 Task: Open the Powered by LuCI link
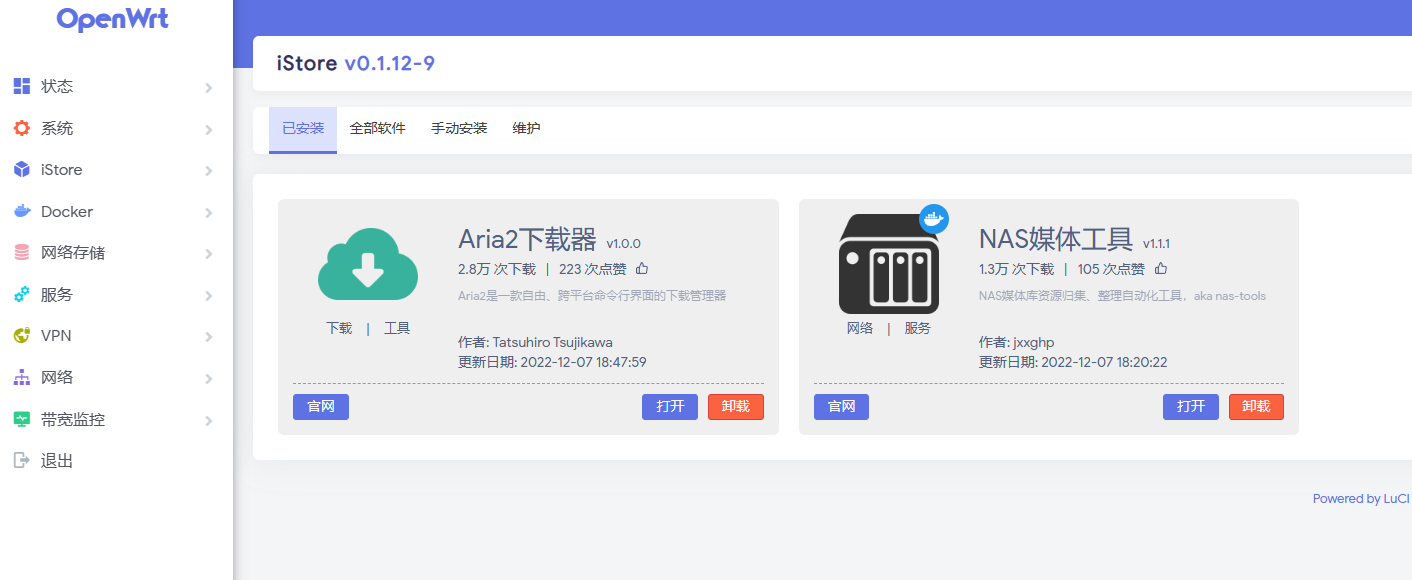click(1361, 499)
